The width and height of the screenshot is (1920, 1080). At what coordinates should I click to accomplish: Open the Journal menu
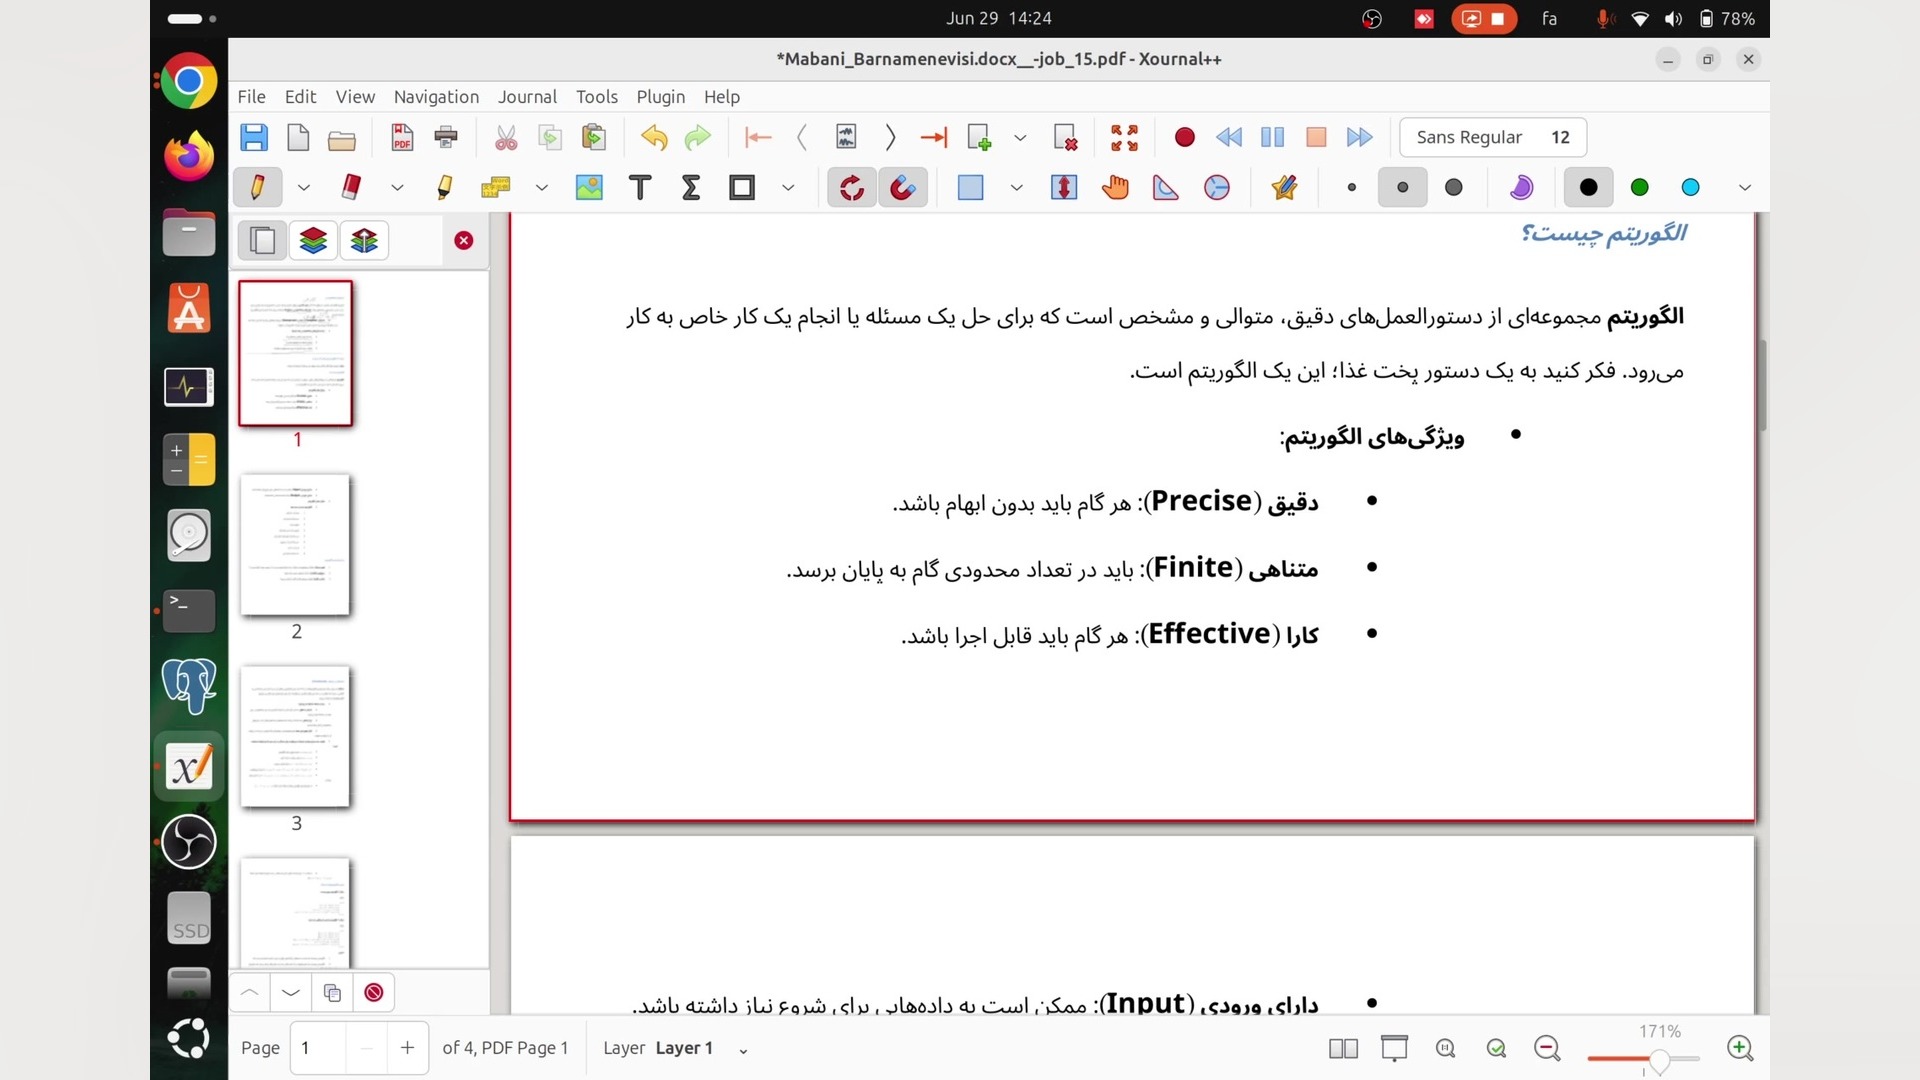[527, 97]
